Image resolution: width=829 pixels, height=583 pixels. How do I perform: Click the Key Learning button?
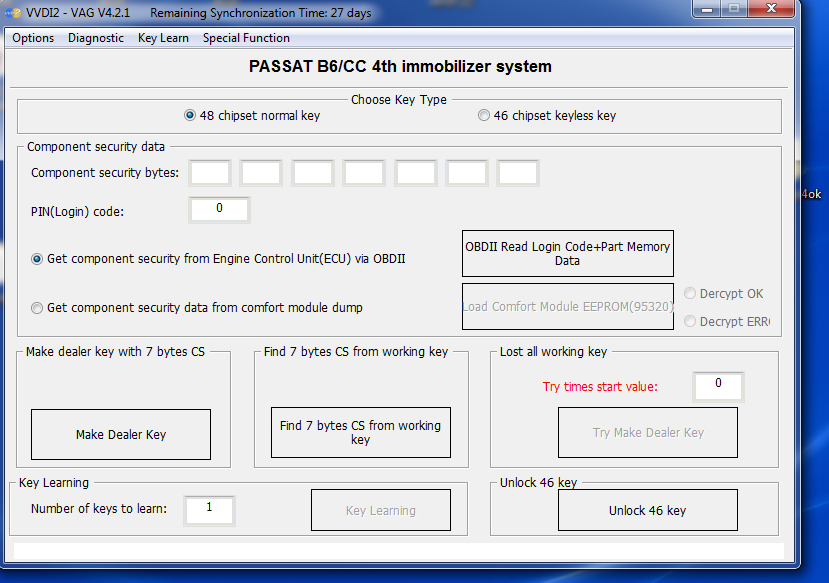(x=380, y=510)
